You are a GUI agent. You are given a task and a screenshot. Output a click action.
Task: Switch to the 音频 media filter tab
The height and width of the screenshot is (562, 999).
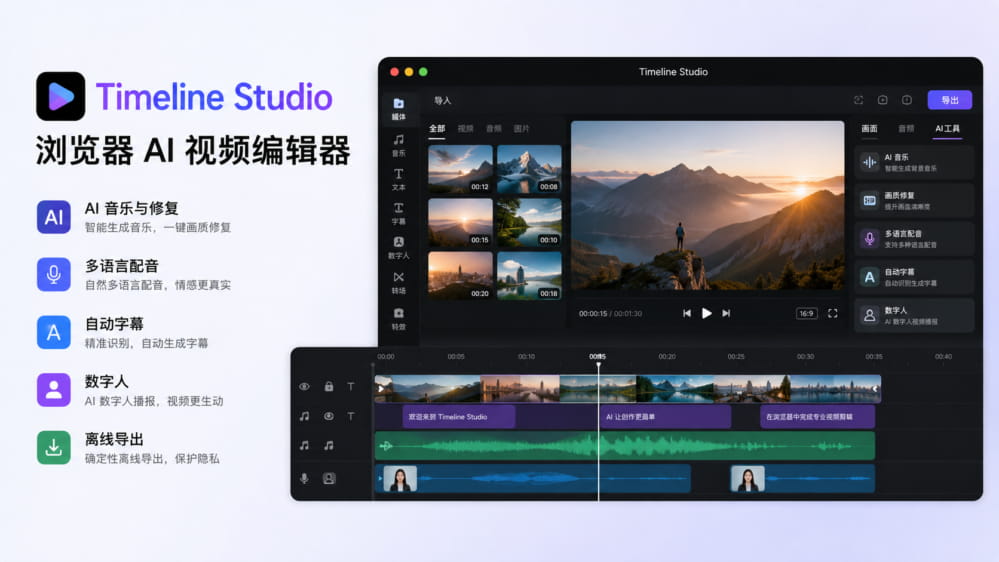point(494,129)
